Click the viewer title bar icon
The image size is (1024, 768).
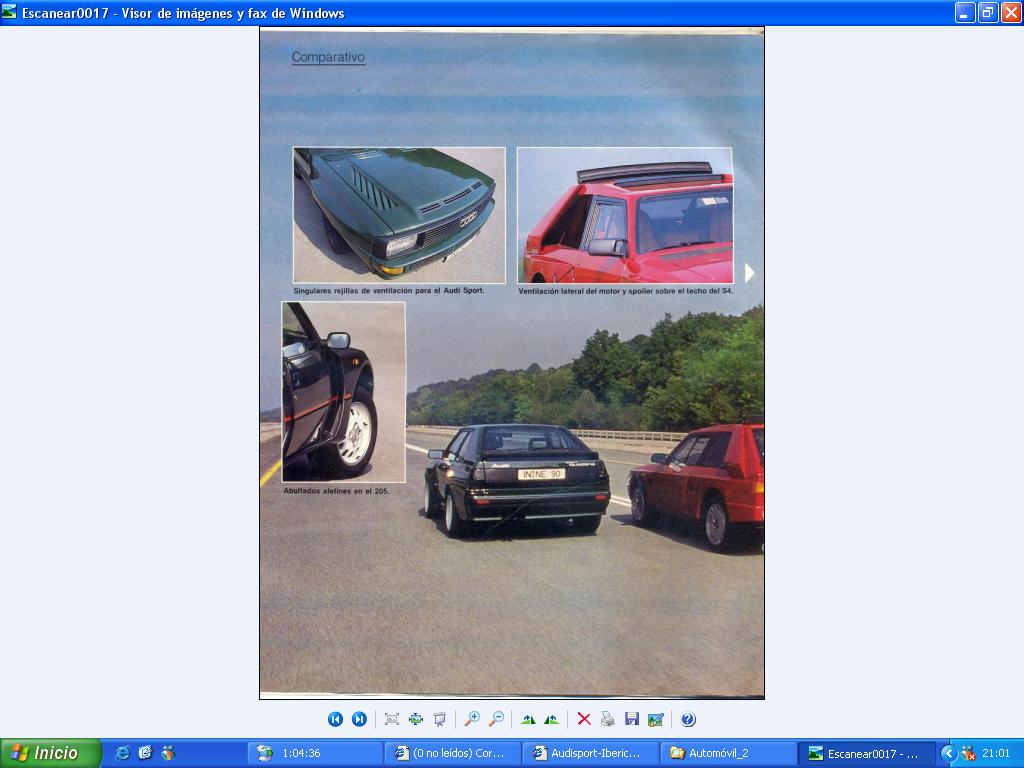tap(9, 12)
